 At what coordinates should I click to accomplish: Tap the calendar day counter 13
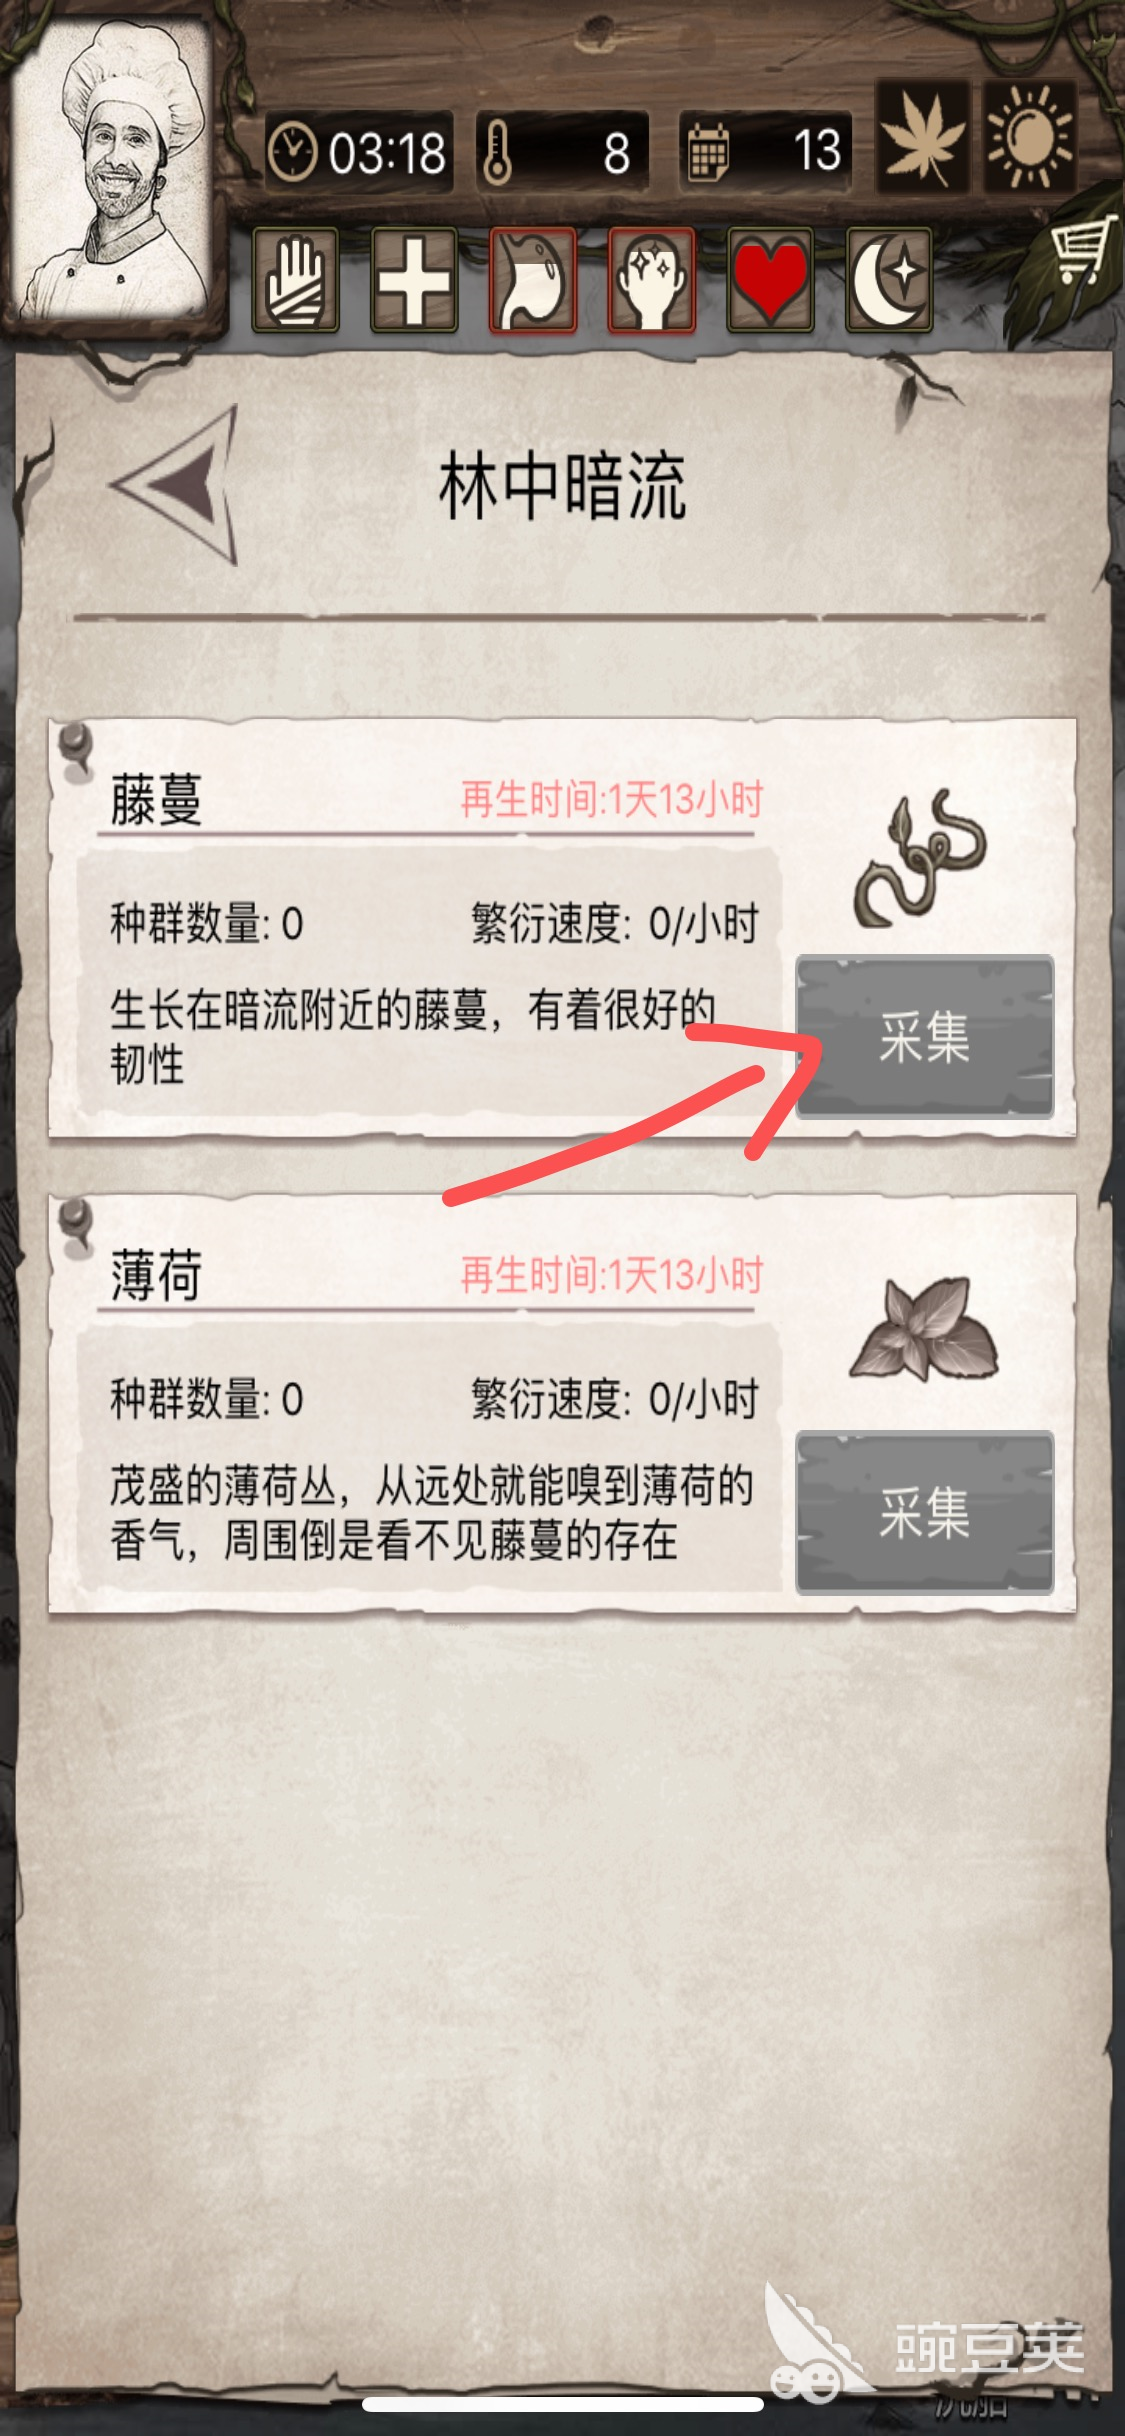click(765, 151)
